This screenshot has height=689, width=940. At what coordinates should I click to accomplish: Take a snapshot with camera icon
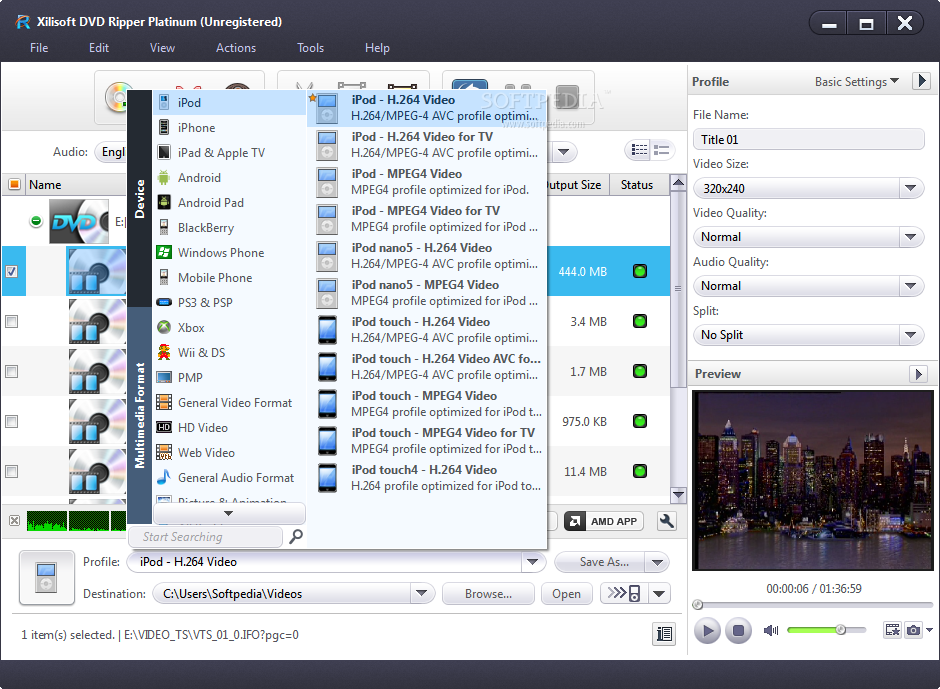(913, 630)
